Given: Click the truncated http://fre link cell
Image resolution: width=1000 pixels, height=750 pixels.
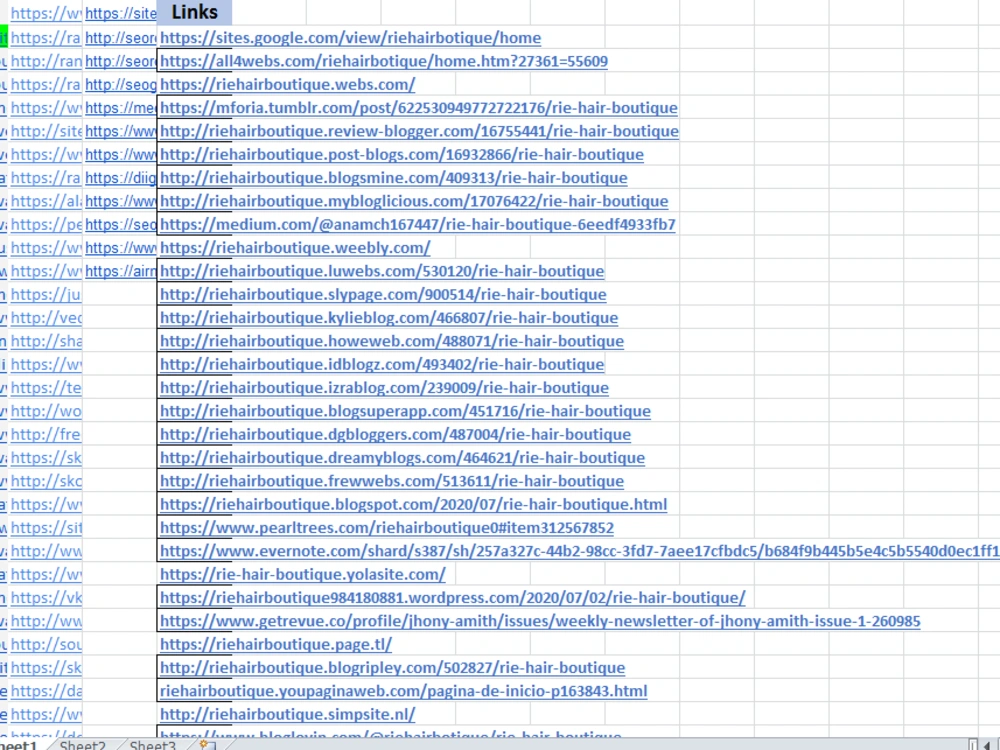Looking at the screenshot, I should point(46,434).
